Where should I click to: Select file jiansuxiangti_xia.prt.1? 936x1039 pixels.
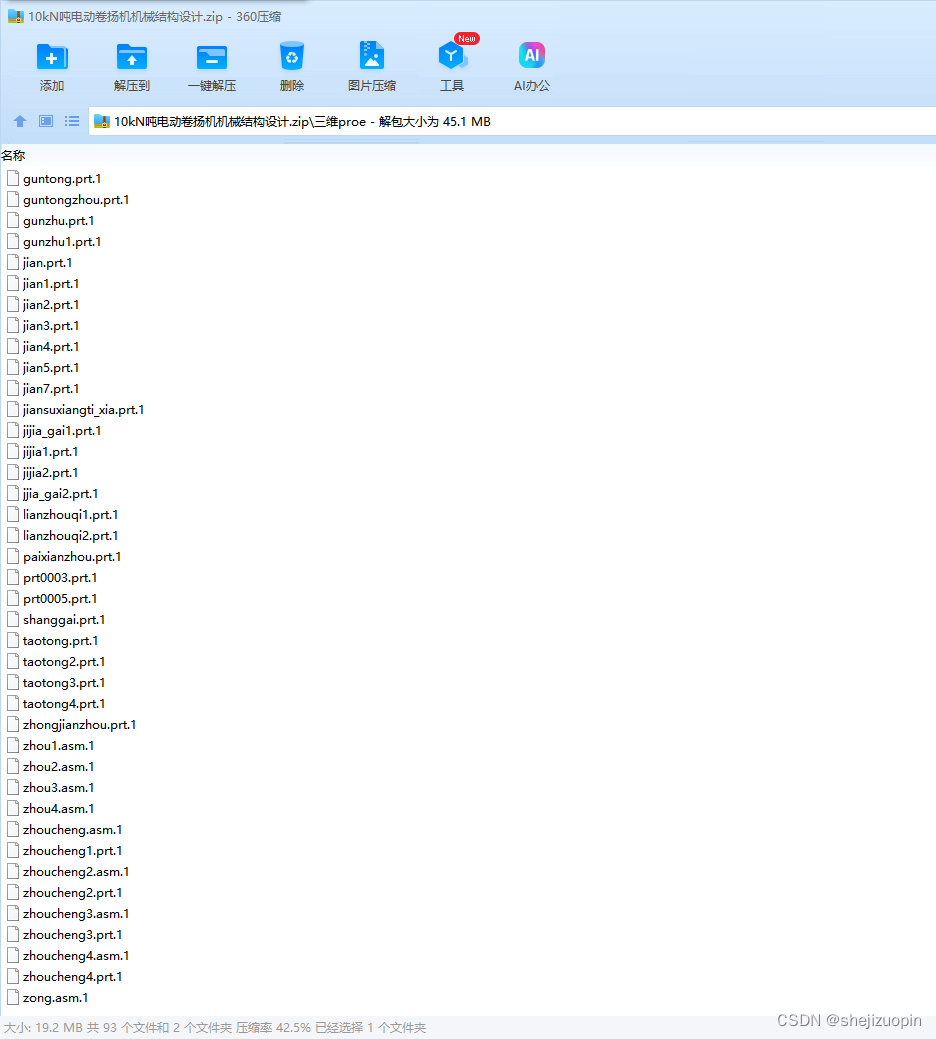[76, 410]
